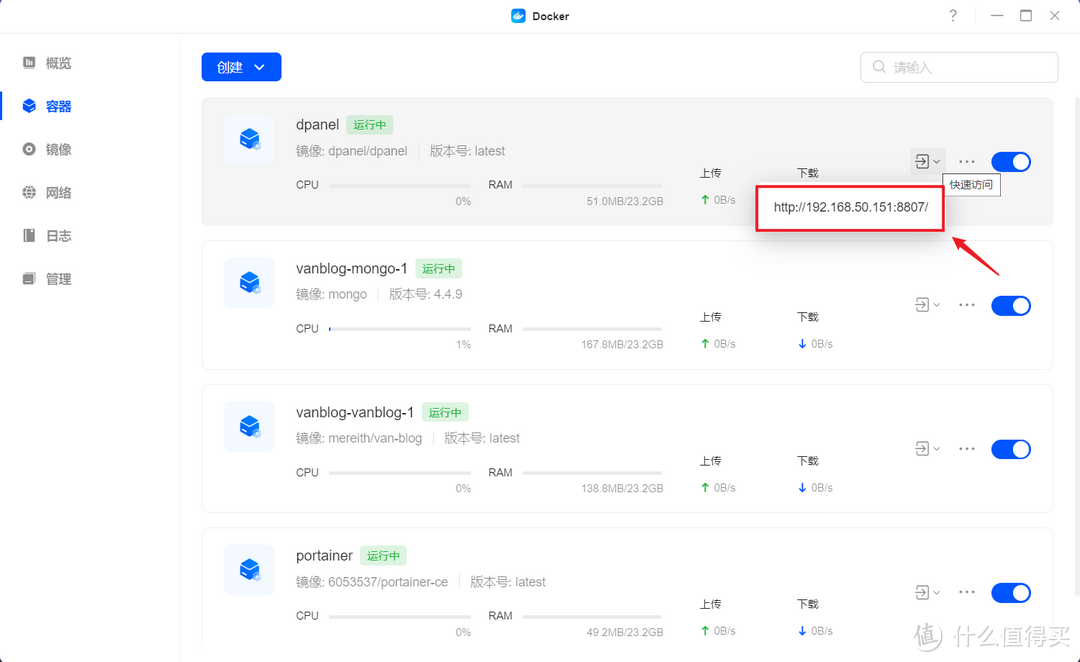1080x662 pixels.
Task: Click the Docker whale icon in the title bar
Action: pyautogui.click(x=517, y=15)
